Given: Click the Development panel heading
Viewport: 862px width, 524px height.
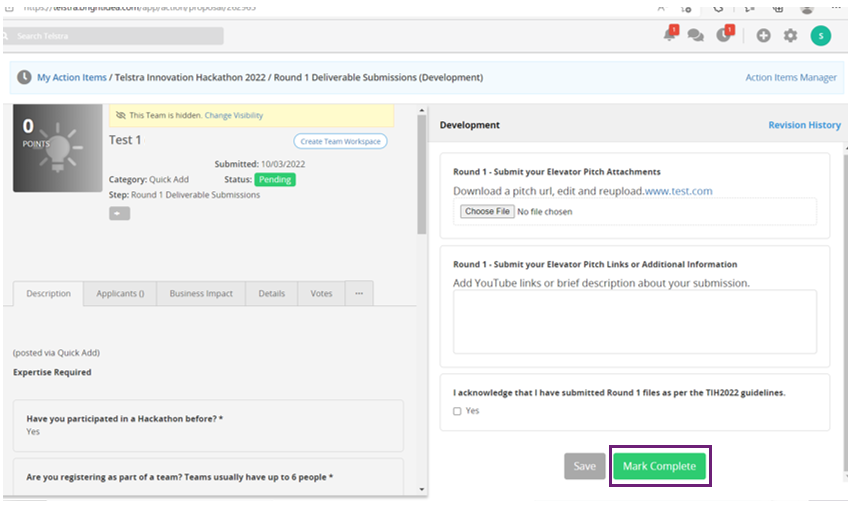Looking at the screenshot, I should click(469, 125).
